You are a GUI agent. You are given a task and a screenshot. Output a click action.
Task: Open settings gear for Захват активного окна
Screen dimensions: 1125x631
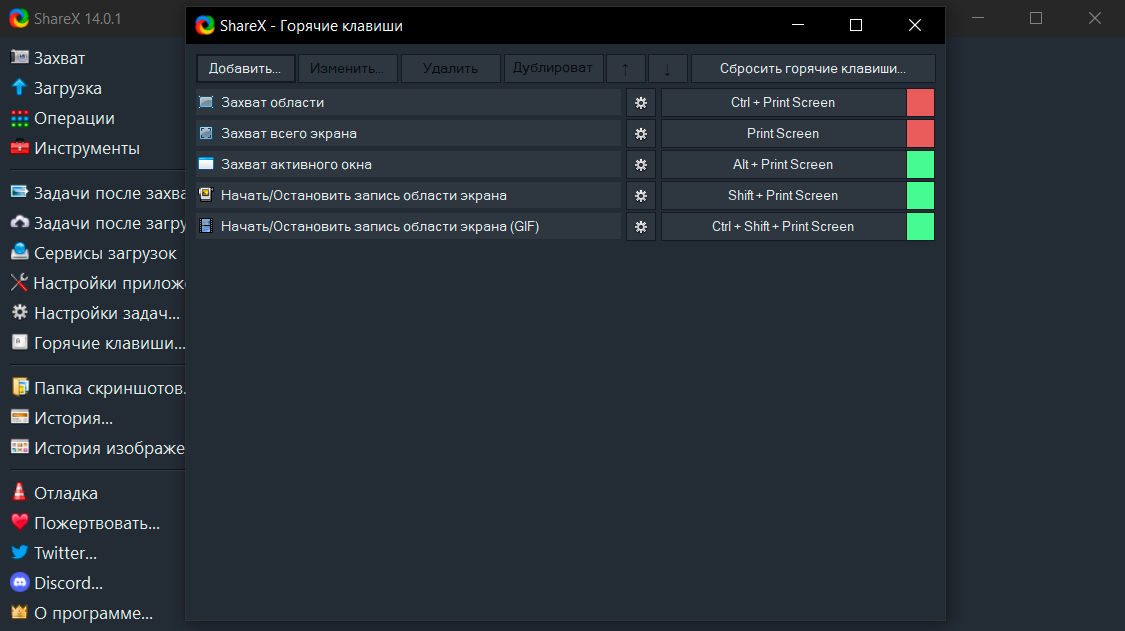pos(641,164)
